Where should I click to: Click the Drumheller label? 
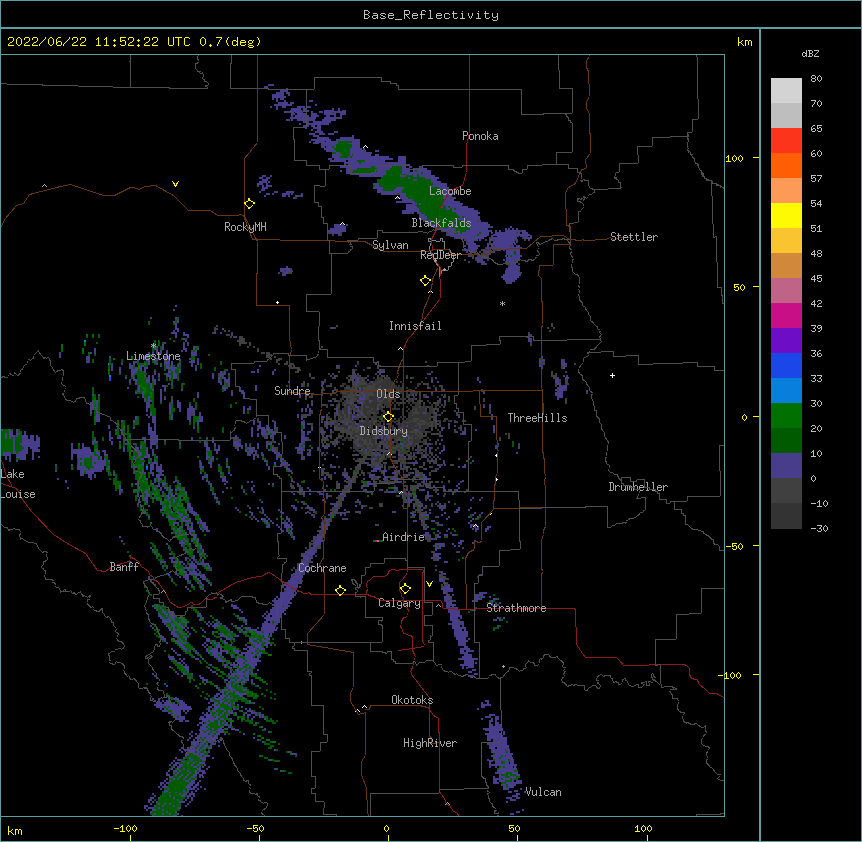[638, 487]
